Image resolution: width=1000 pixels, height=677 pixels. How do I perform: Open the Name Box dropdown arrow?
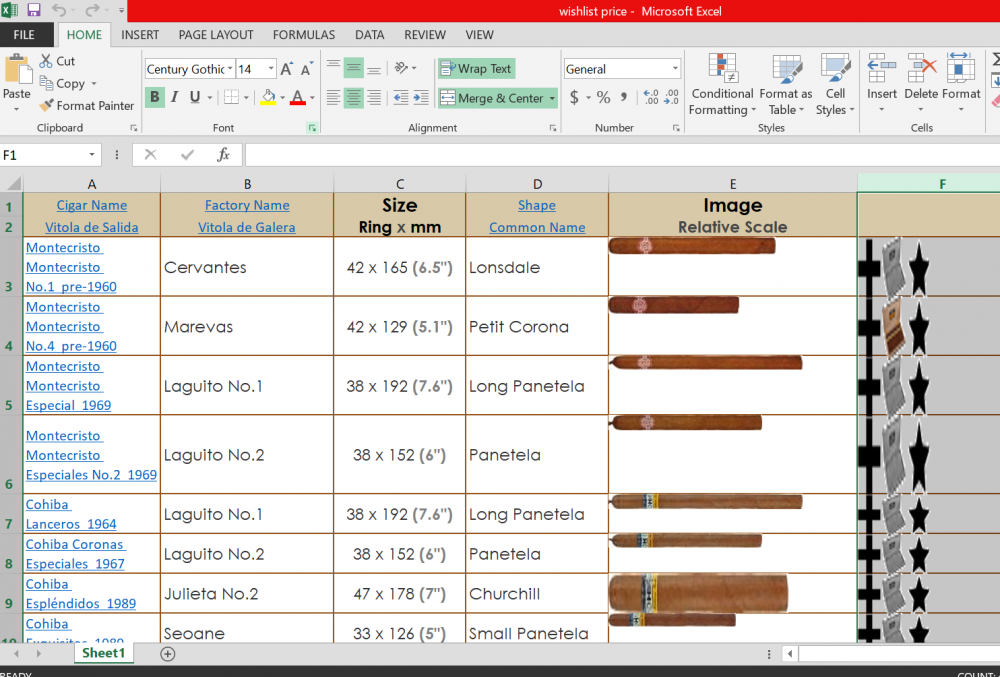click(92, 154)
